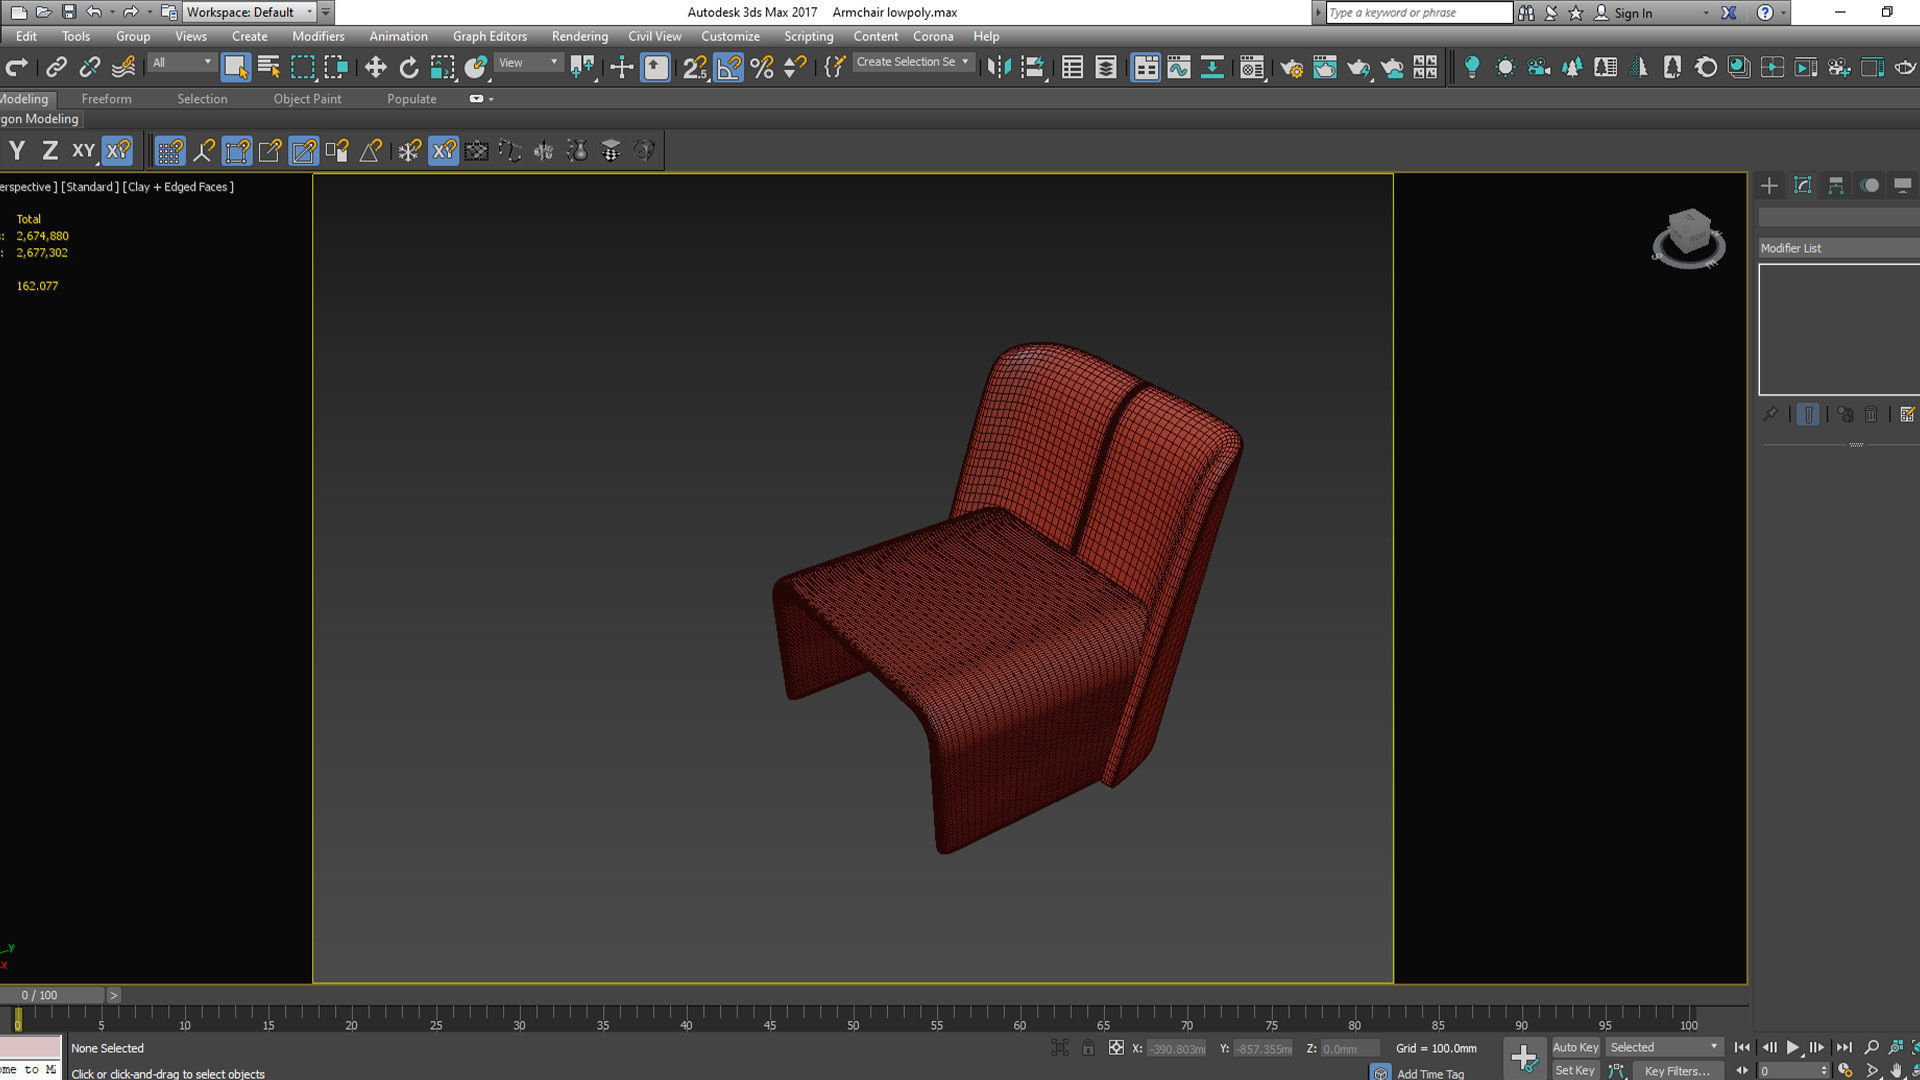Open the Rendering menu
Screen dimensions: 1920x1080
coord(579,36)
